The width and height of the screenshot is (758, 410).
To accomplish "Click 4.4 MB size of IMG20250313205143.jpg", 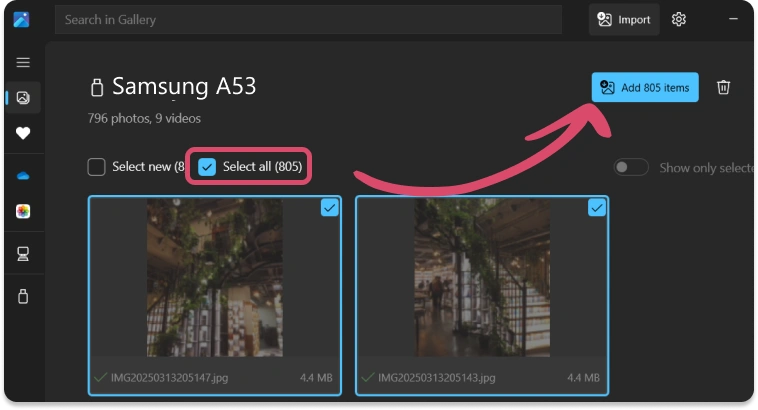I will (x=583, y=378).
